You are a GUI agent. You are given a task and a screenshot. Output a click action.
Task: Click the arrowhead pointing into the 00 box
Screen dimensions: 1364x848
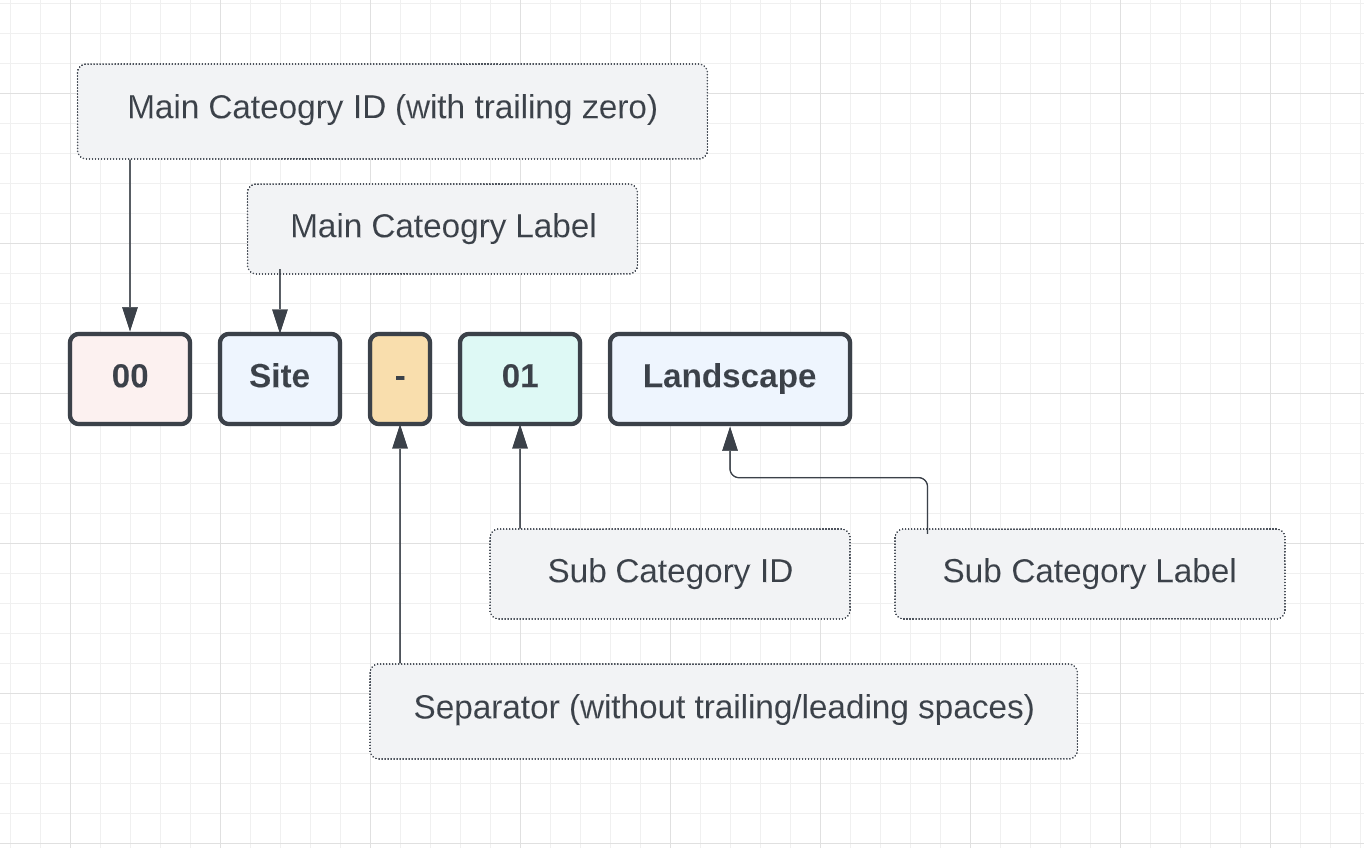tap(130, 320)
